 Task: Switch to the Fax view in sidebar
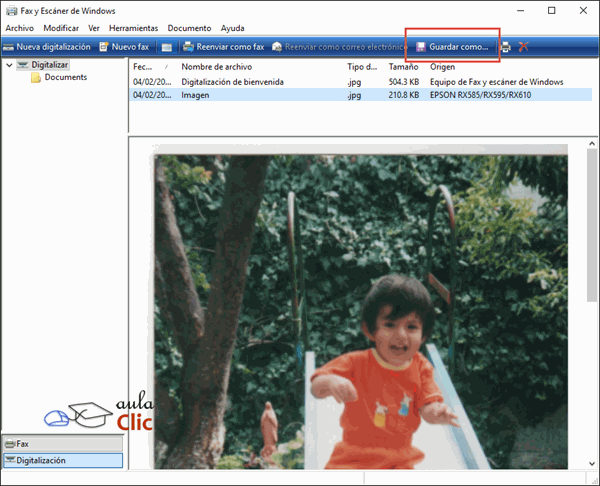pyautogui.click(x=62, y=443)
